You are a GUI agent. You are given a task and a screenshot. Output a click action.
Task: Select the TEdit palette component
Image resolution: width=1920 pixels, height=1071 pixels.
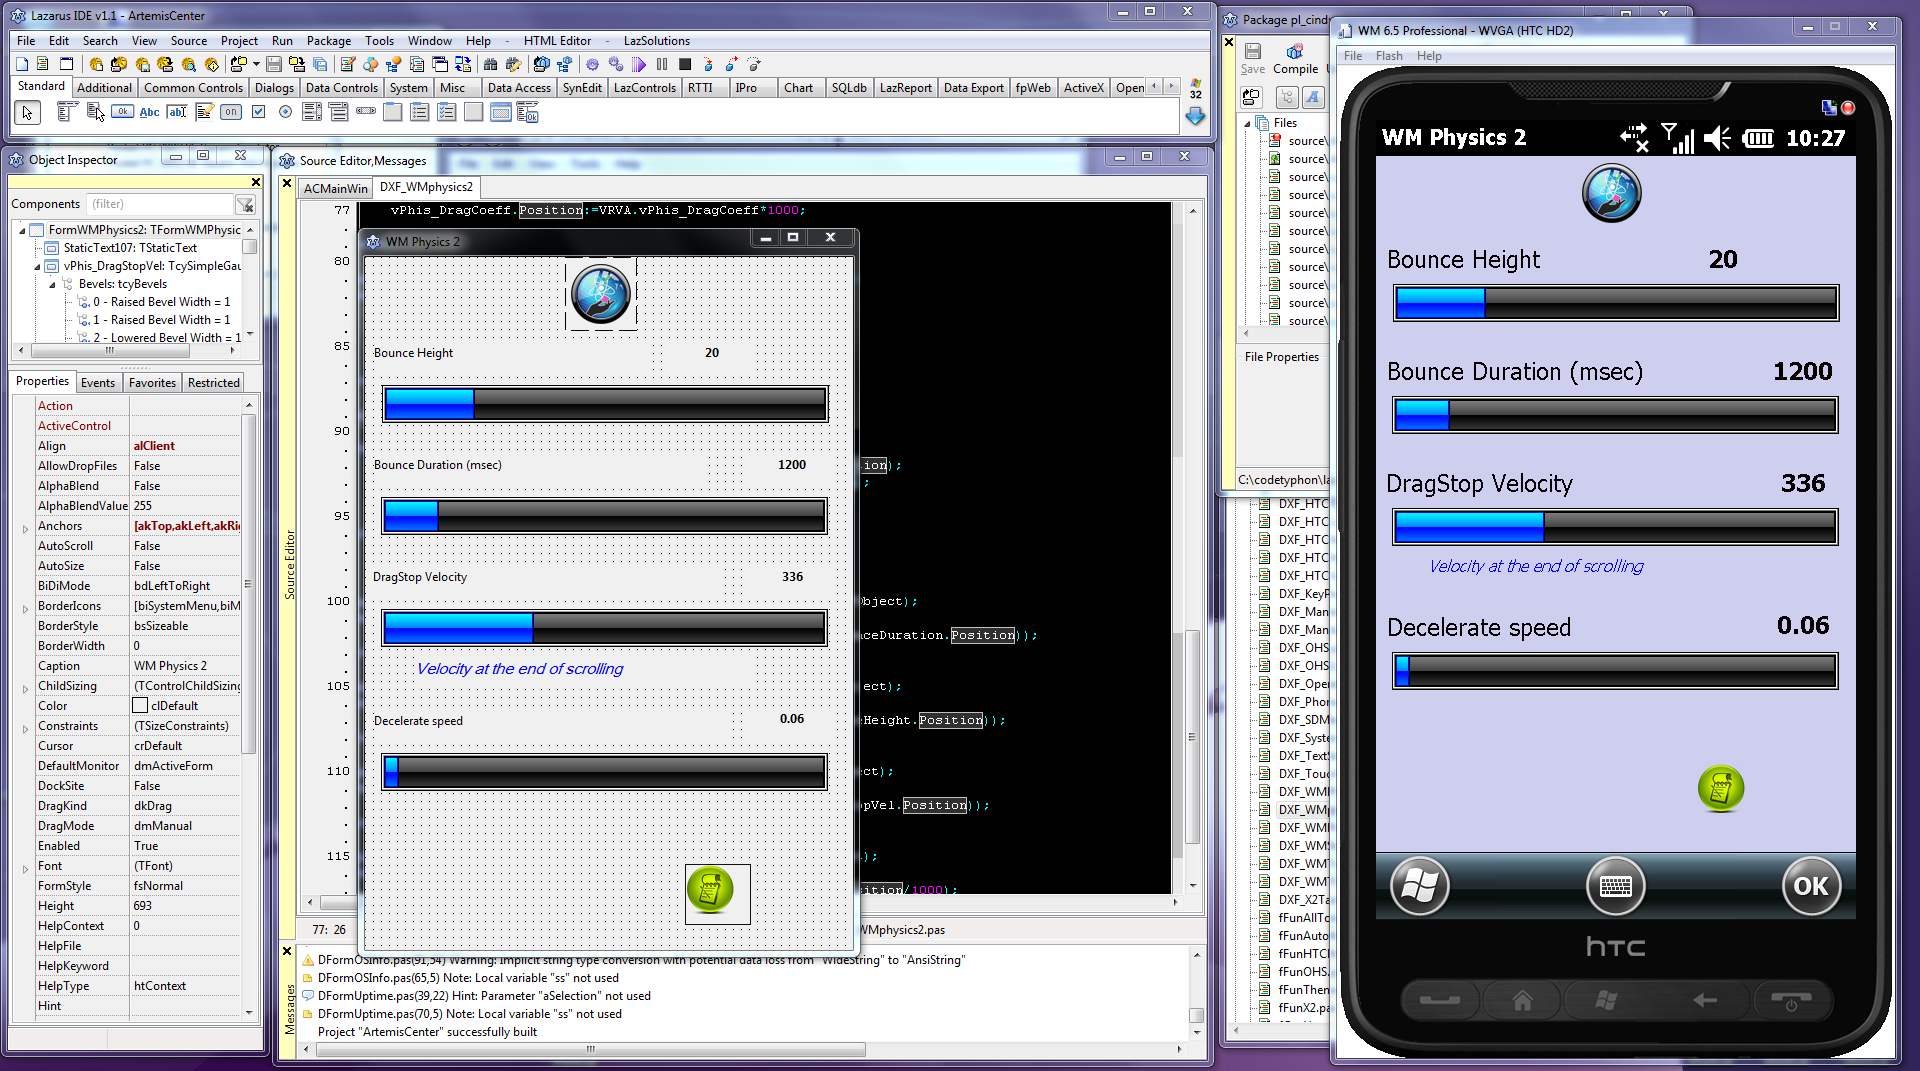click(x=177, y=112)
